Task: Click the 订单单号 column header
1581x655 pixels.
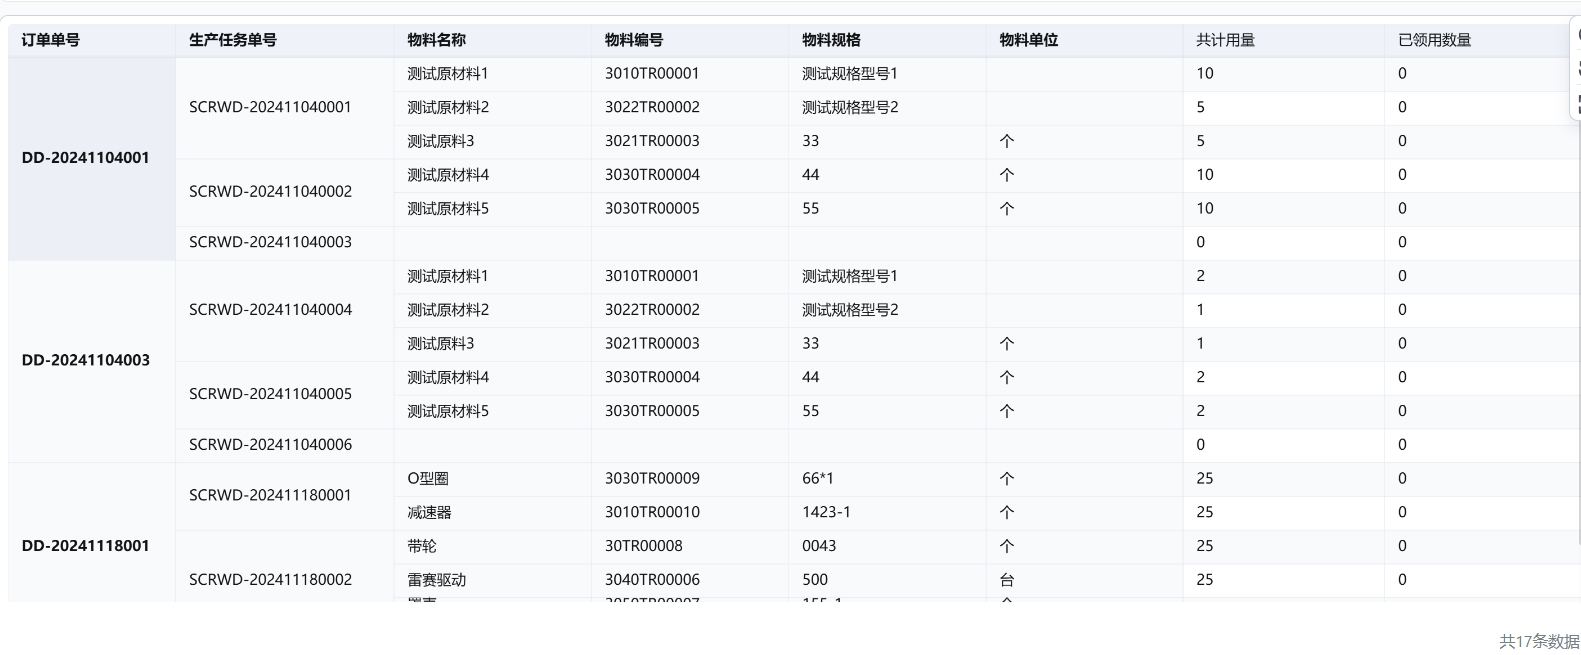Action: click(51, 40)
